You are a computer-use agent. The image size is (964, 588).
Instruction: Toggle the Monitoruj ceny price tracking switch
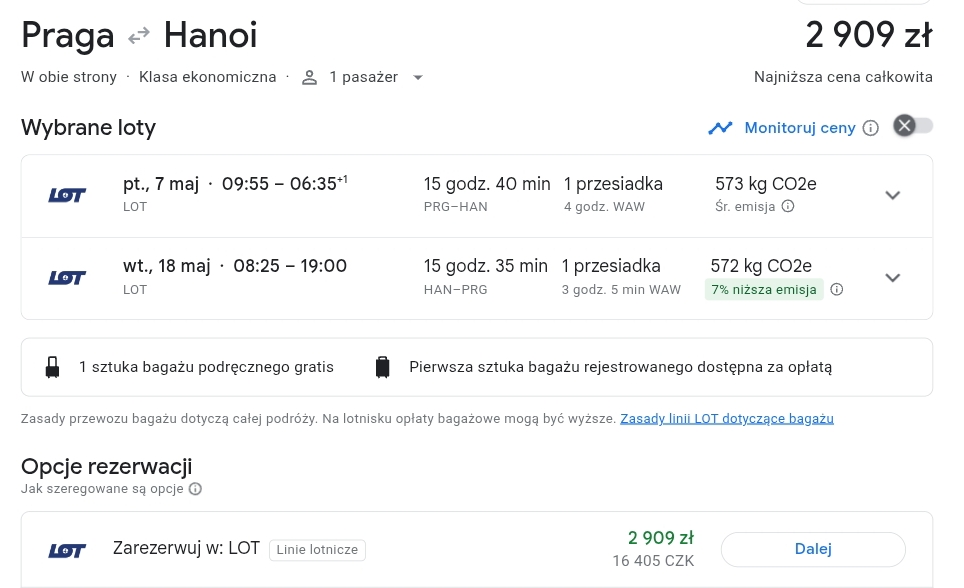(913, 126)
